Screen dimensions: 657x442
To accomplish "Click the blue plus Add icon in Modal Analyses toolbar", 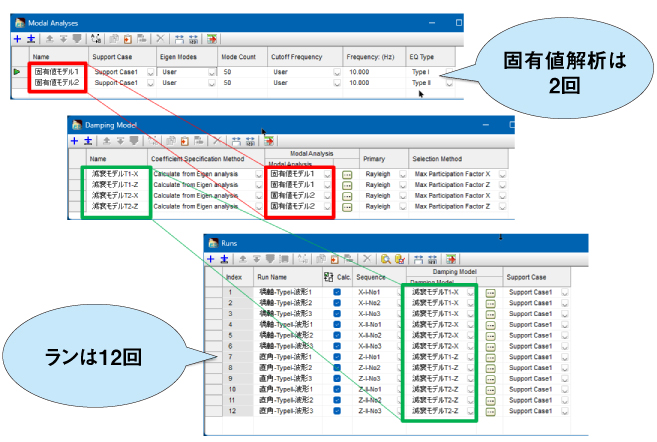I will [x=18, y=39].
